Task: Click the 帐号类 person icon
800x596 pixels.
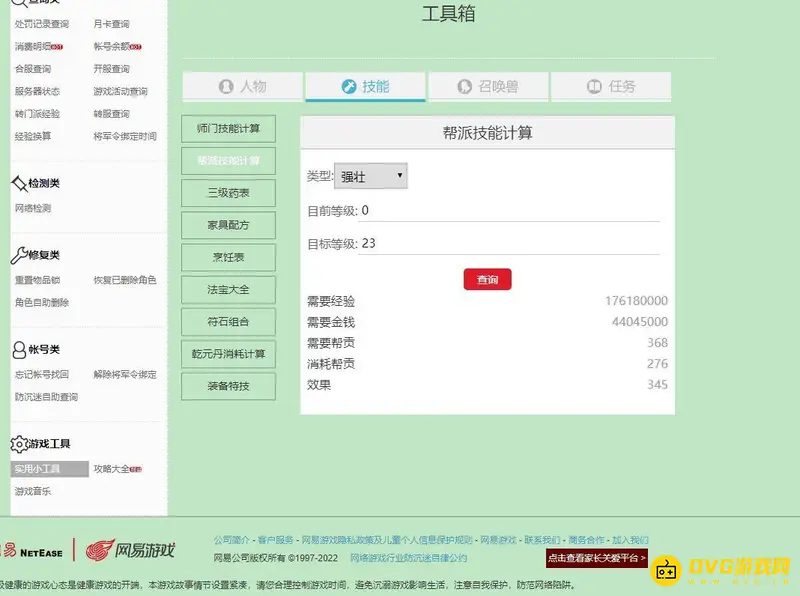Action: pos(19,350)
